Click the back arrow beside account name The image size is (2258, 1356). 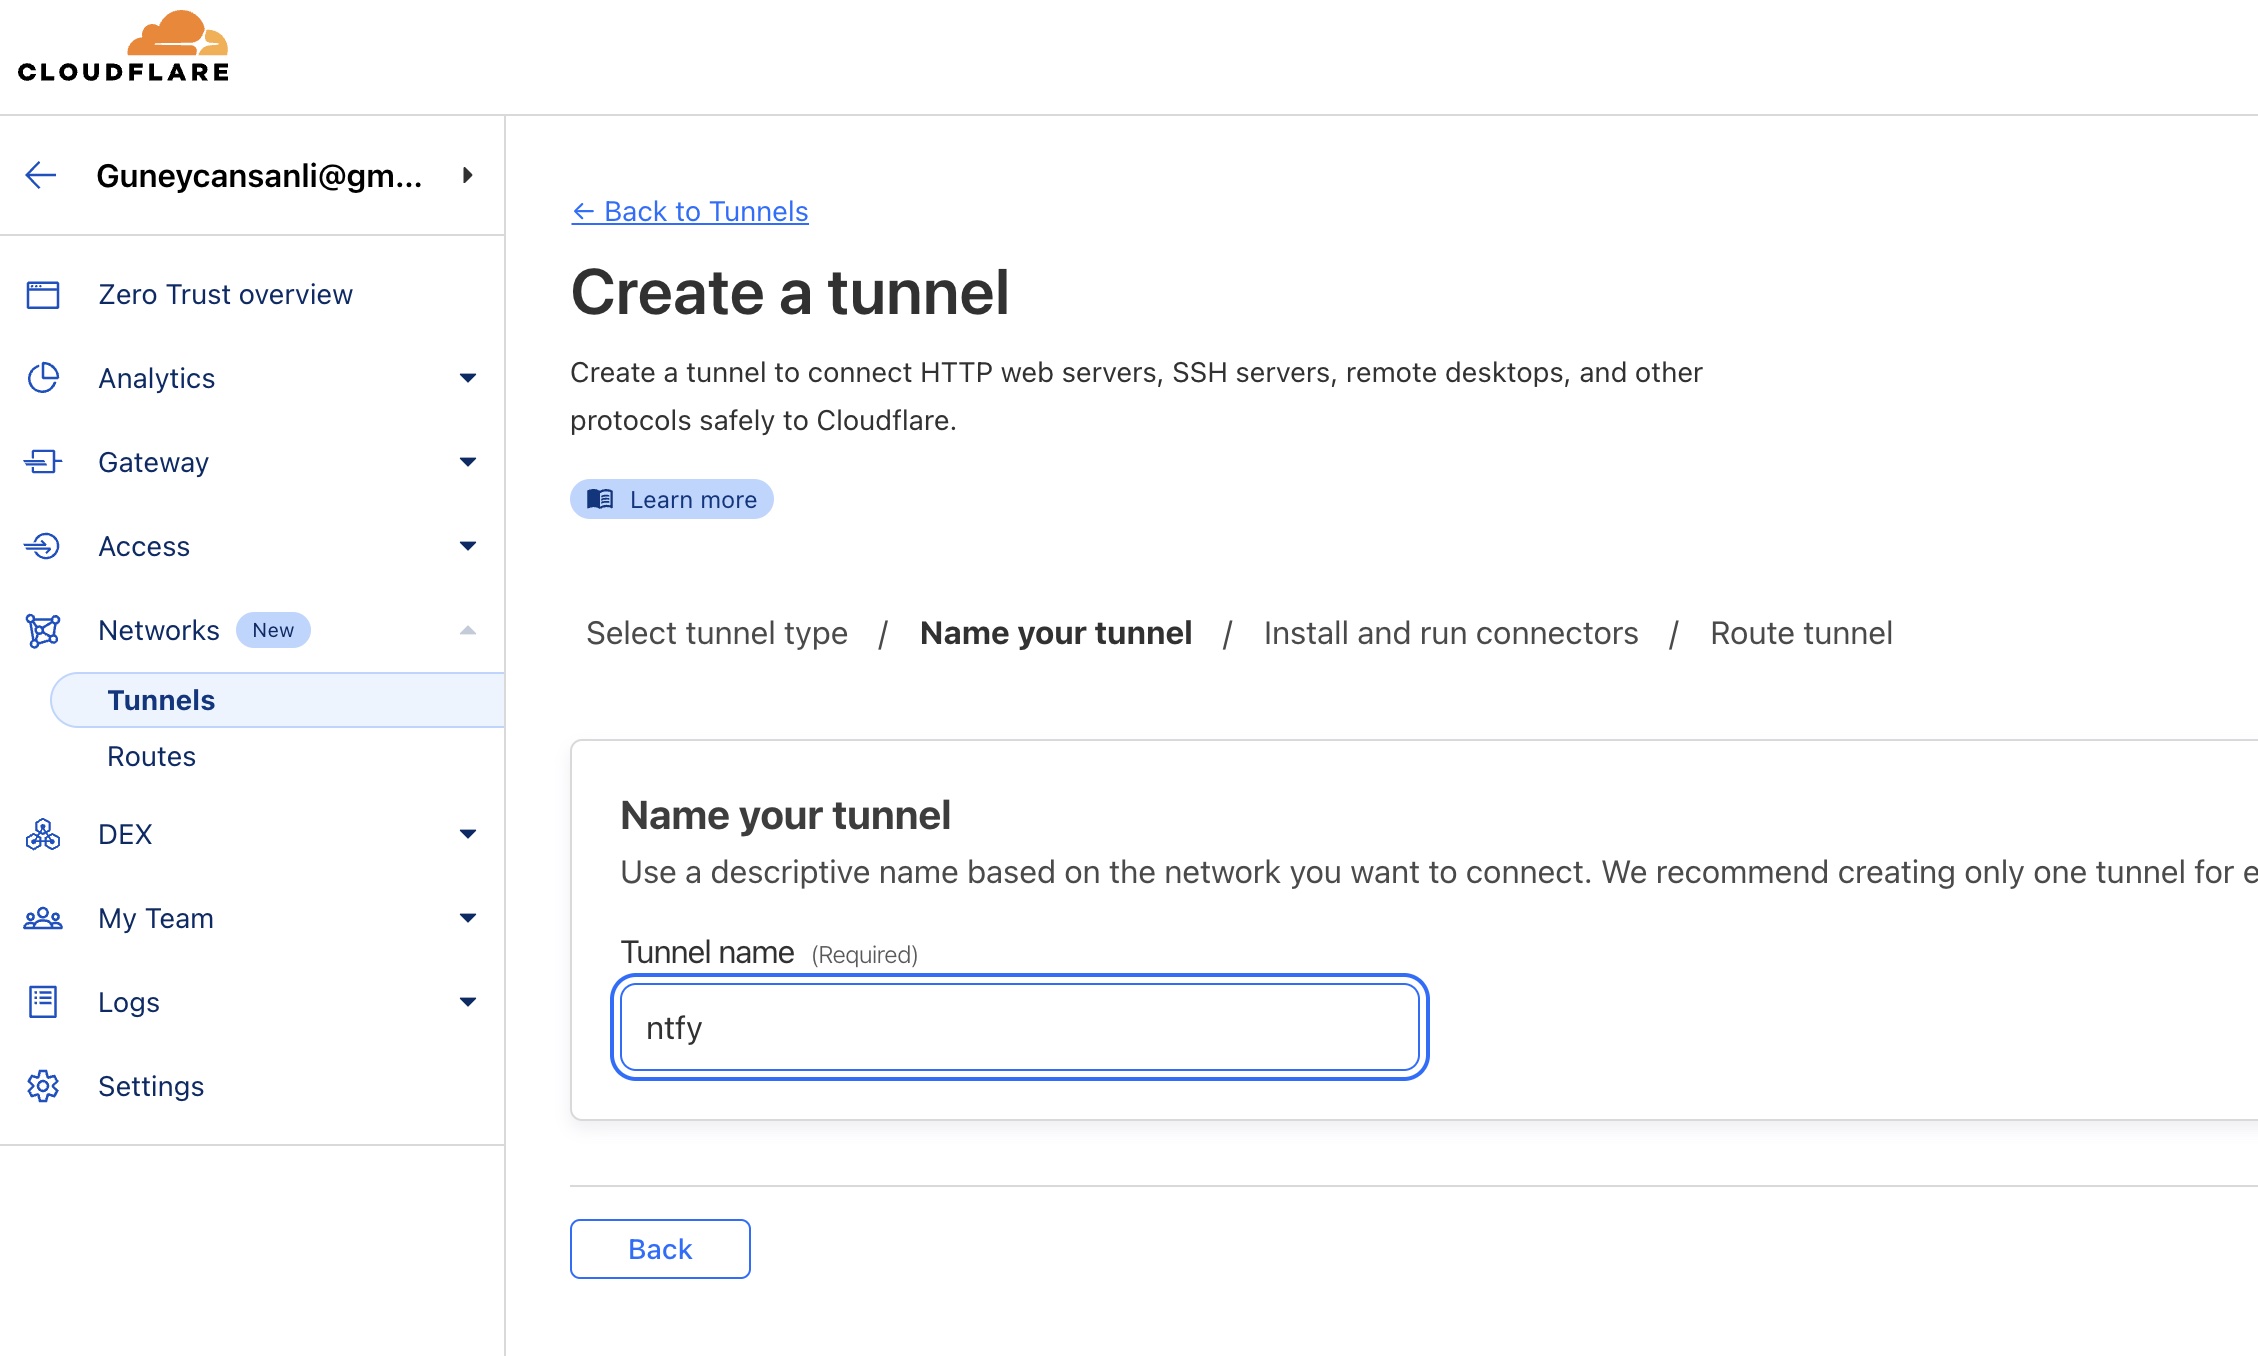click(41, 175)
